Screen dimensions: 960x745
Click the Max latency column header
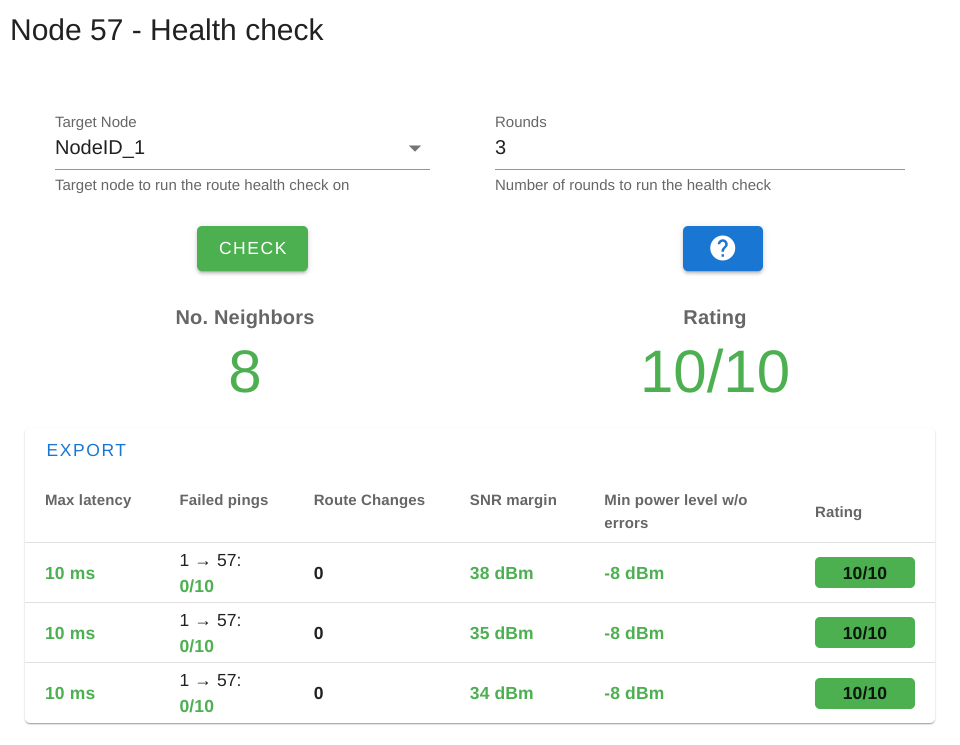(x=88, y=500)
